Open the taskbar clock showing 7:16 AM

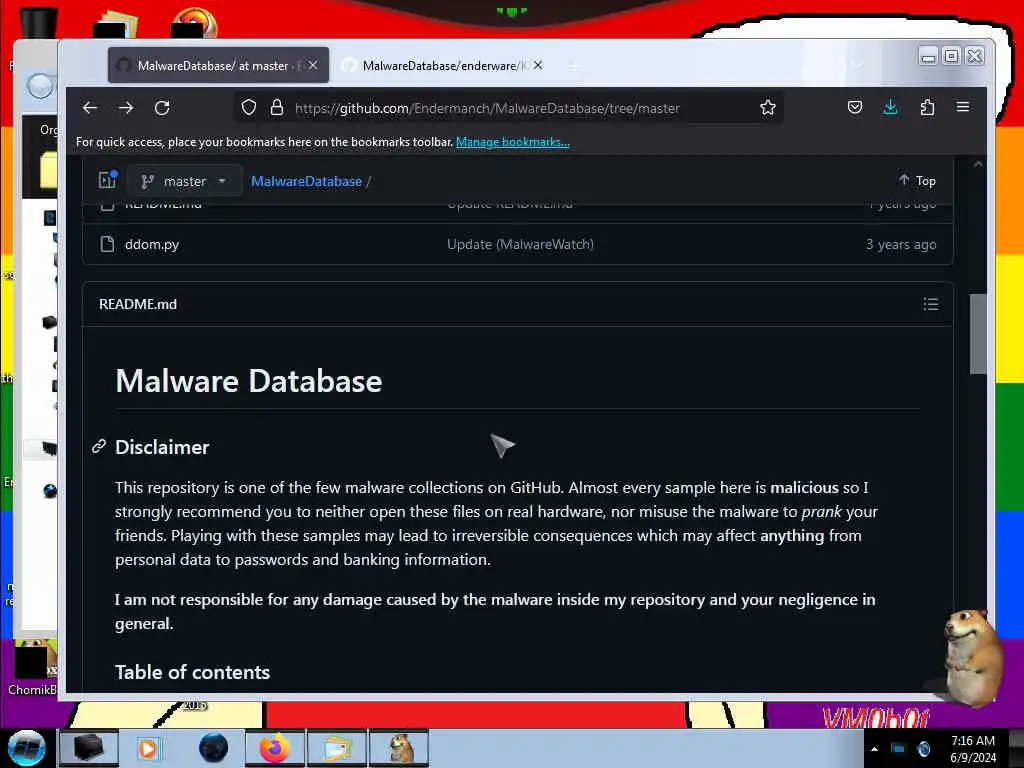tap(973, 749)
